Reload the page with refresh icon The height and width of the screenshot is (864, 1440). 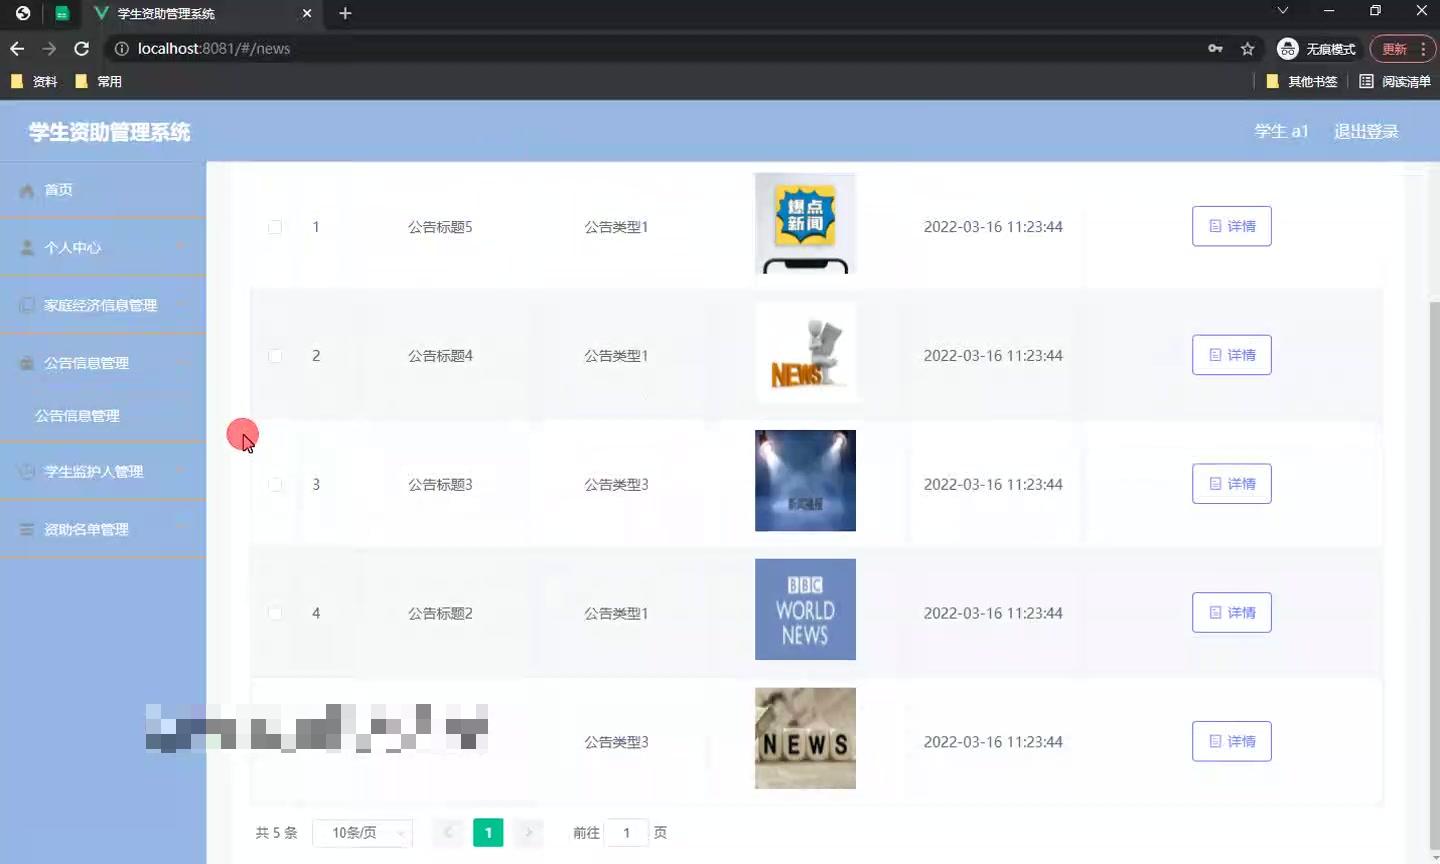tap(82, 48)
